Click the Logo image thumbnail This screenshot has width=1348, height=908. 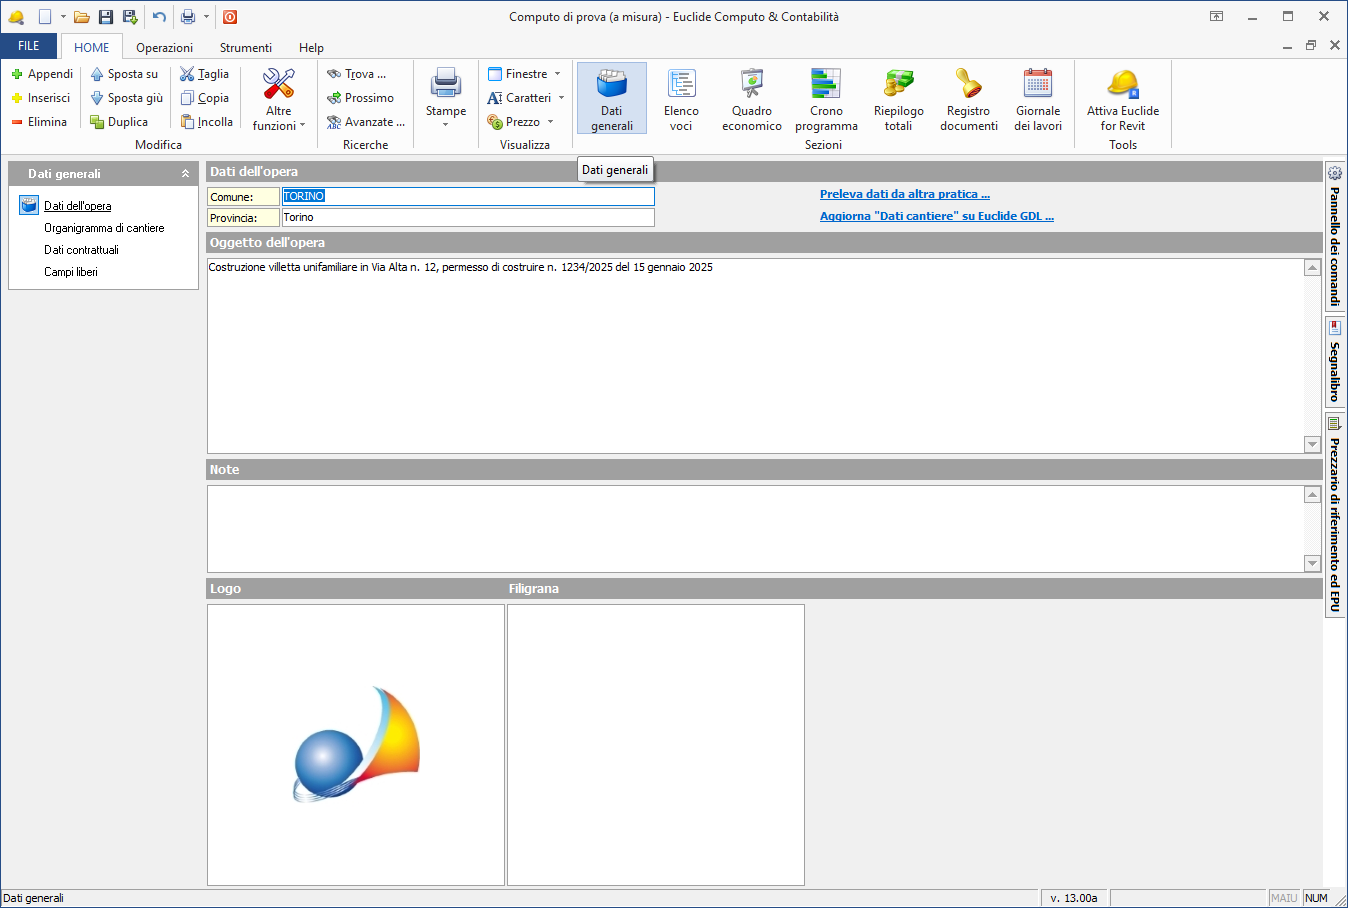click(356, 744)
